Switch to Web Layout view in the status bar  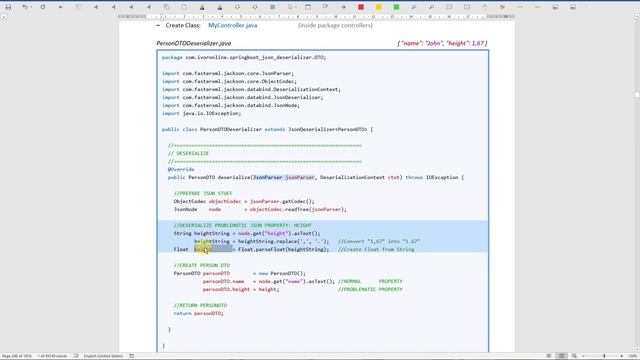click(x=574, y=356)
